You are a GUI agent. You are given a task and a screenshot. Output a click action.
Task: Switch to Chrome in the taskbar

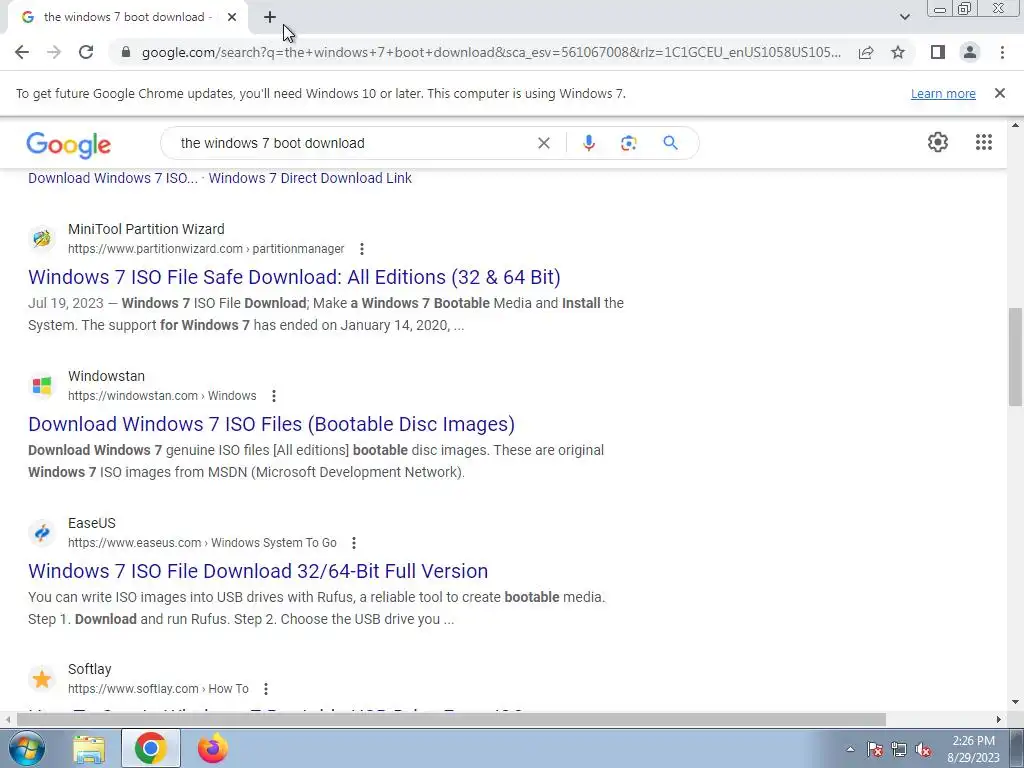[150, 748]
